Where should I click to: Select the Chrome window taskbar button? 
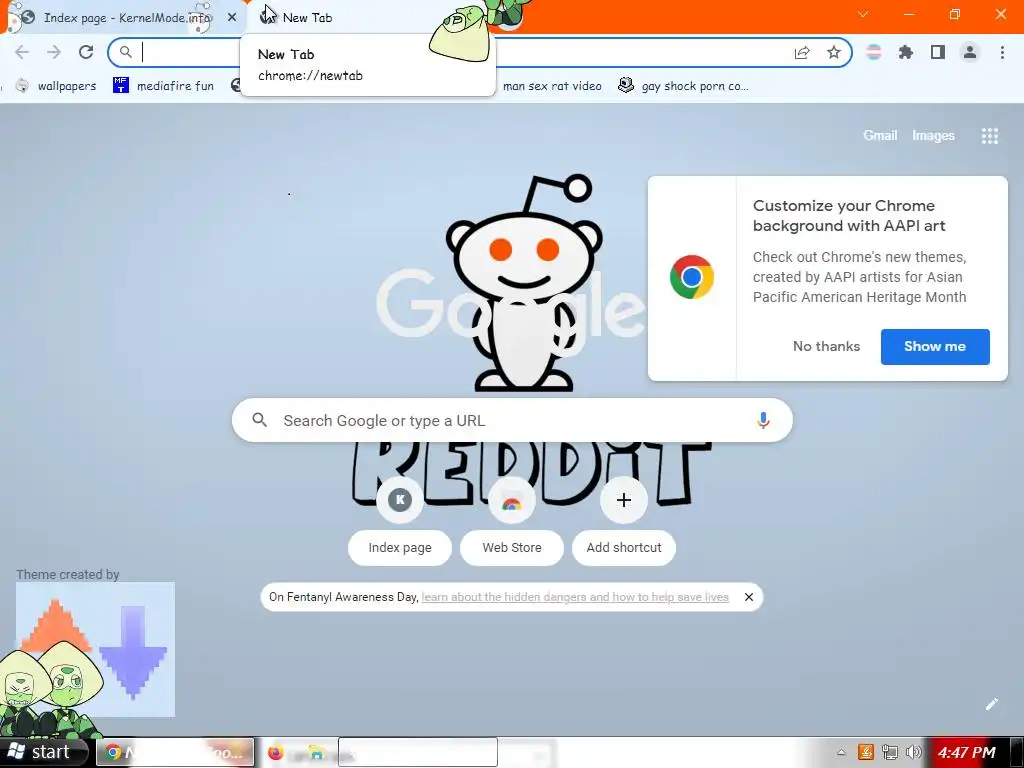pyautogui.click(x=175, y=752)
